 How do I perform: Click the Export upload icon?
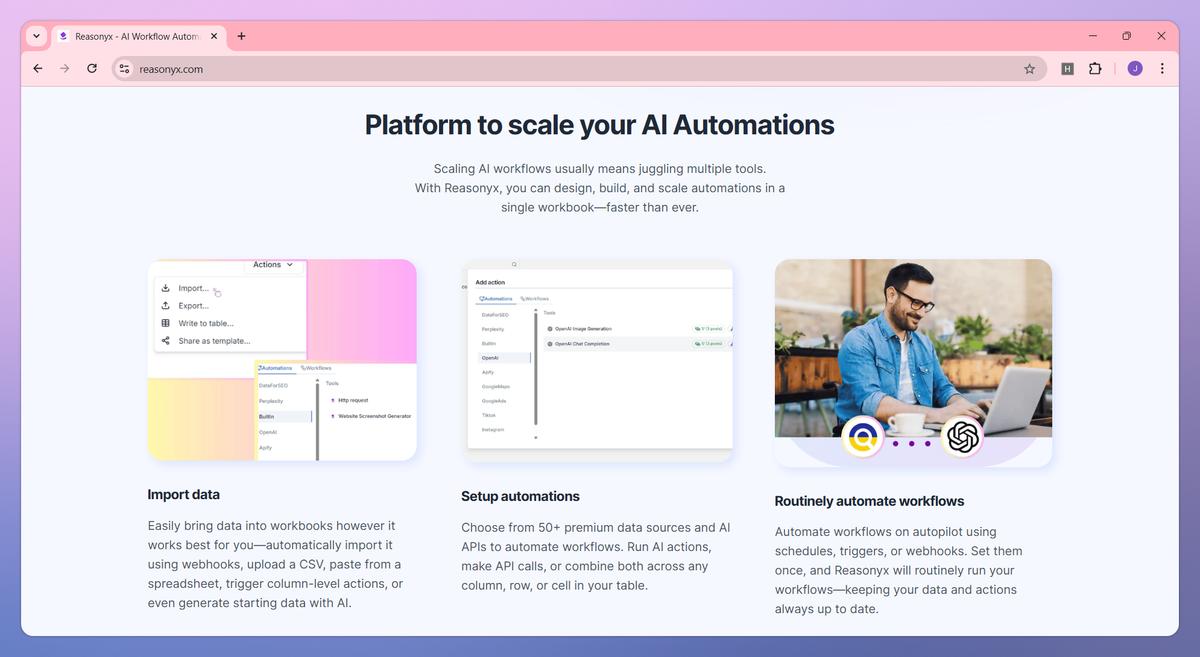[165, 306]
